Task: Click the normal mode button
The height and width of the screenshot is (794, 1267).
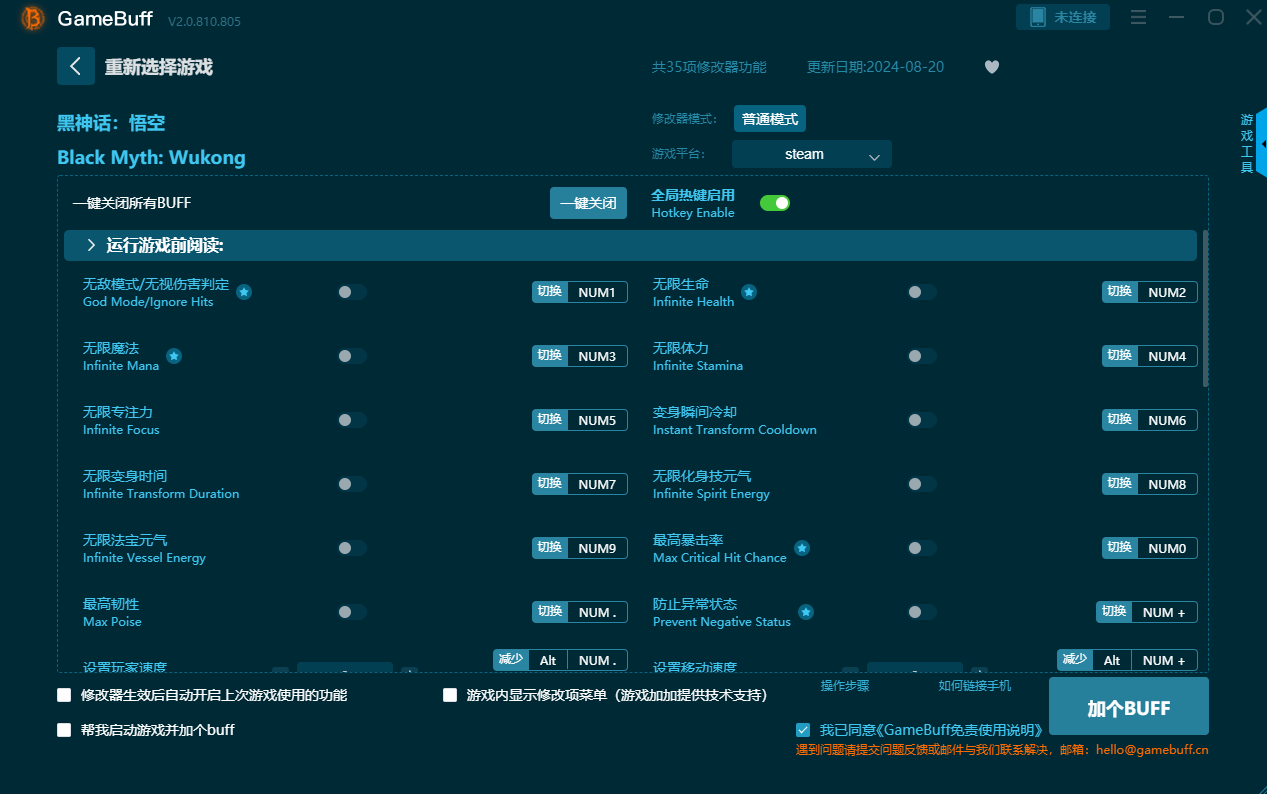Action: 770,119
